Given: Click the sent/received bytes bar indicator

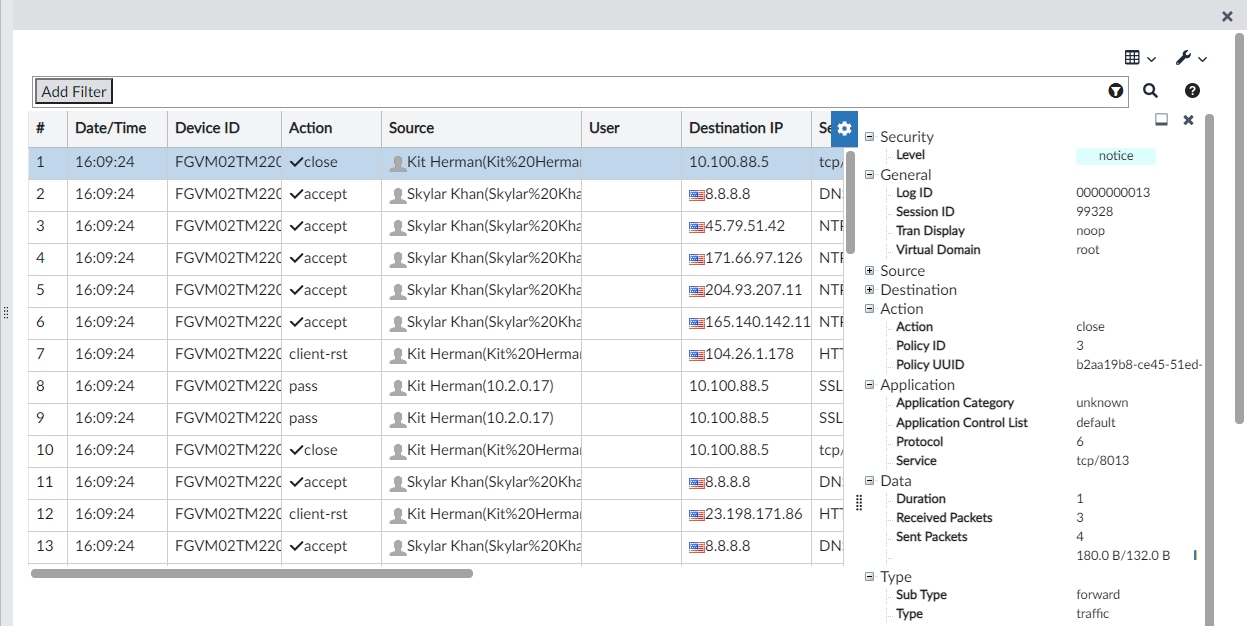Looking at the screenshot, I should click(1196, 555).
